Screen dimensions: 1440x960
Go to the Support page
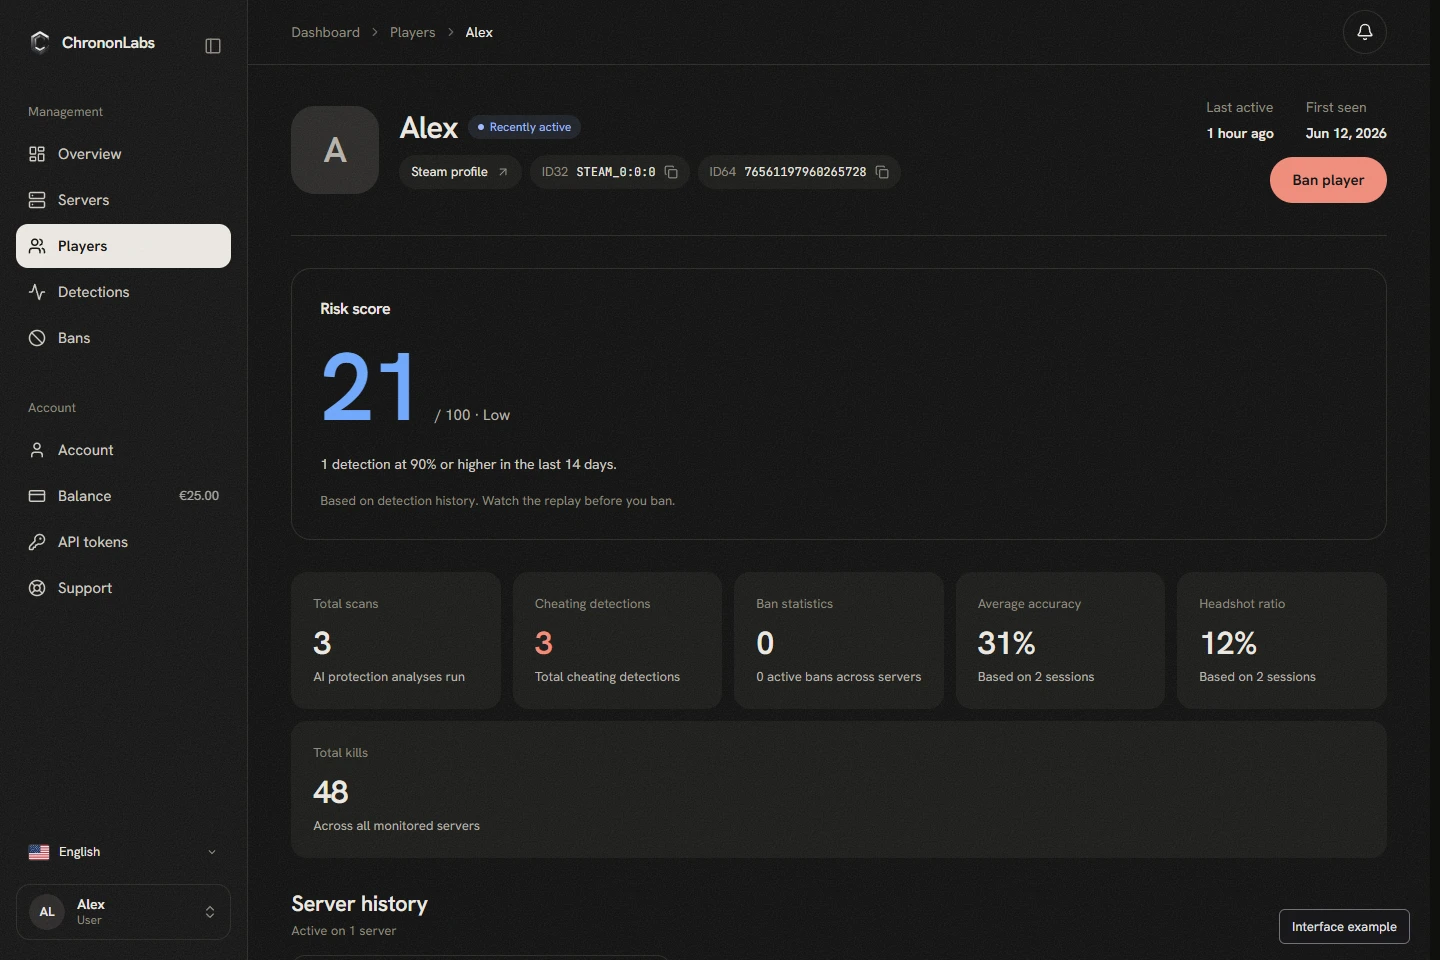pyautogui.click(x=123, y=588)
